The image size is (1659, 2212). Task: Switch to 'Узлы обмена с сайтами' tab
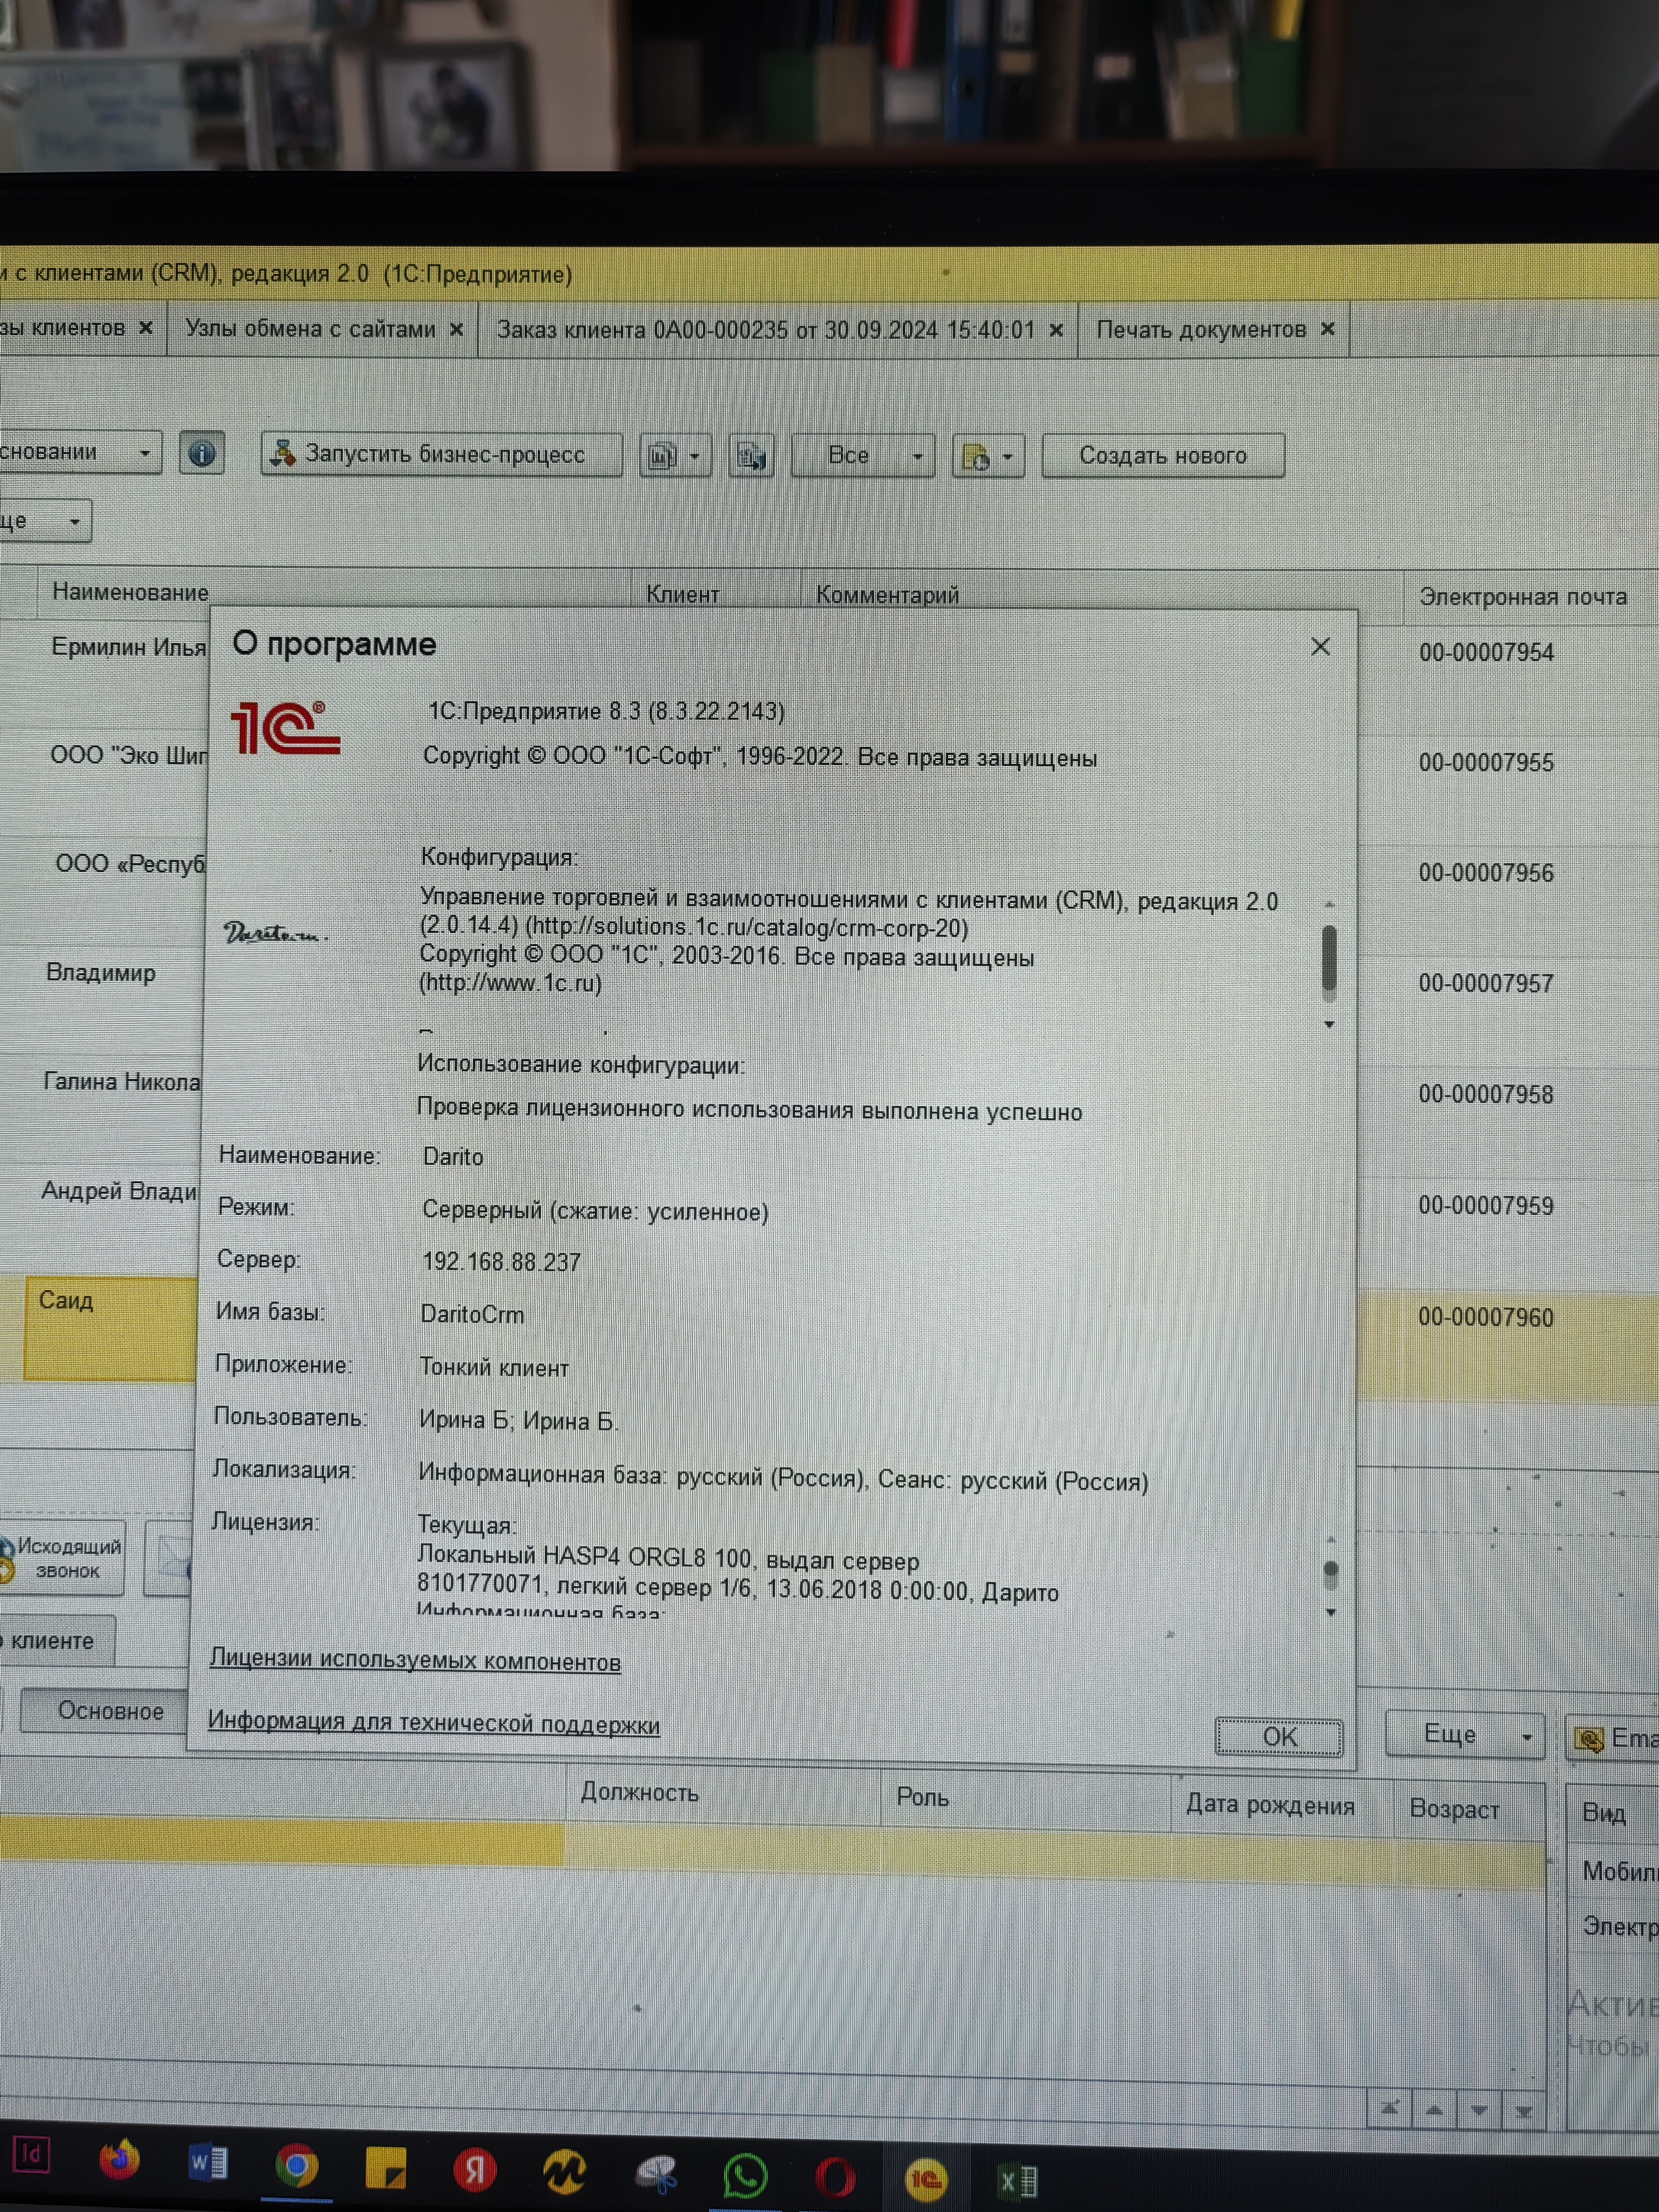click(x=310, y=329)
